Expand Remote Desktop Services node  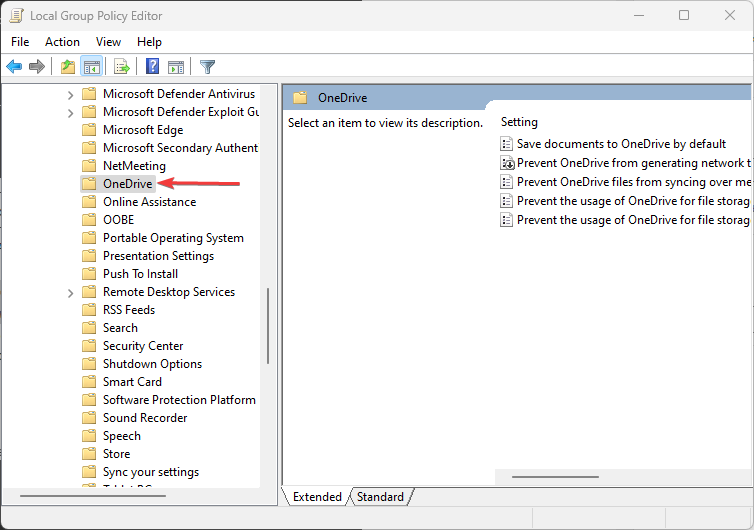(x=70, y=293)
